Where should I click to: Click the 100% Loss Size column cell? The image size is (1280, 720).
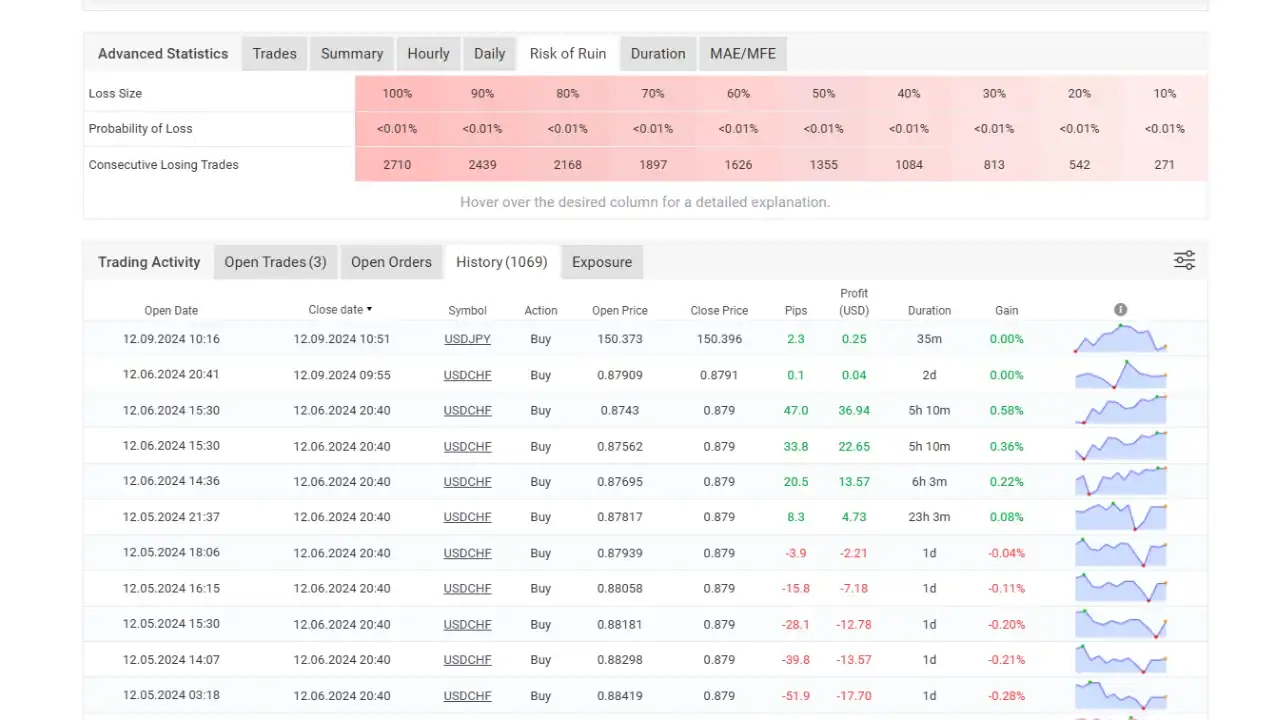pyautogui.click(x=396, y=93)
